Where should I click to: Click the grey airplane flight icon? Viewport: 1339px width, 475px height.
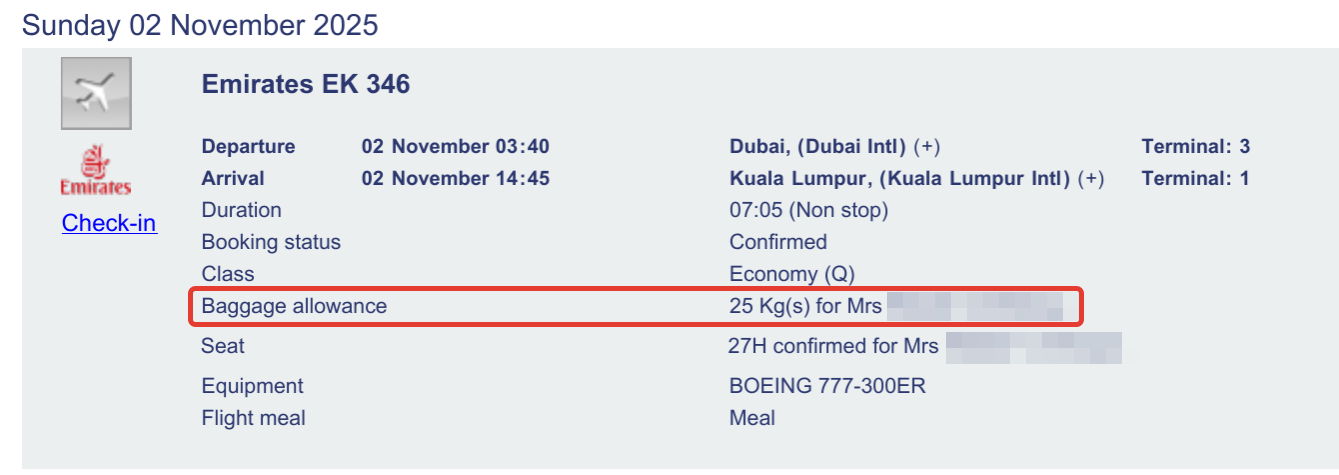(x=96, y=94)
